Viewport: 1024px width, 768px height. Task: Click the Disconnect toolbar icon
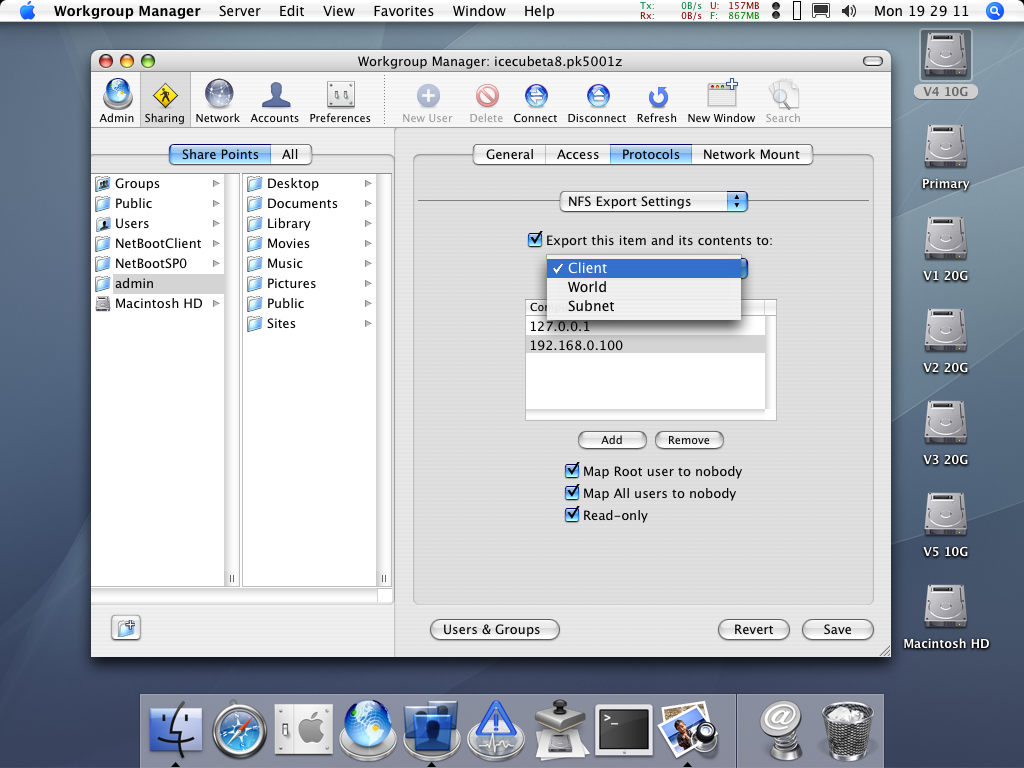(597, 103)
